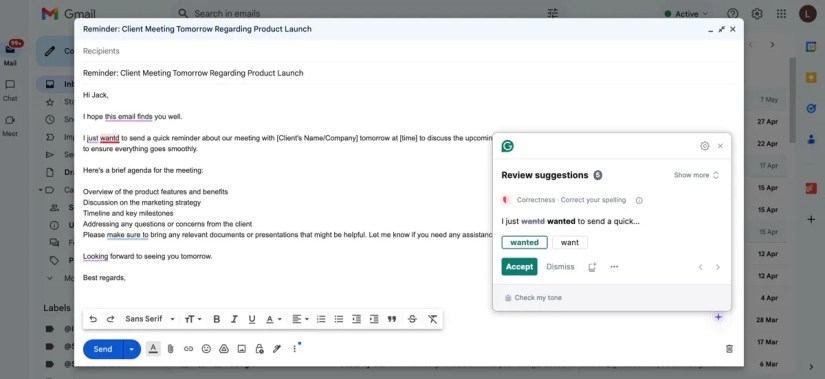
Task: Go to the previous Grammarly suggestion
Action: (700, 267)
